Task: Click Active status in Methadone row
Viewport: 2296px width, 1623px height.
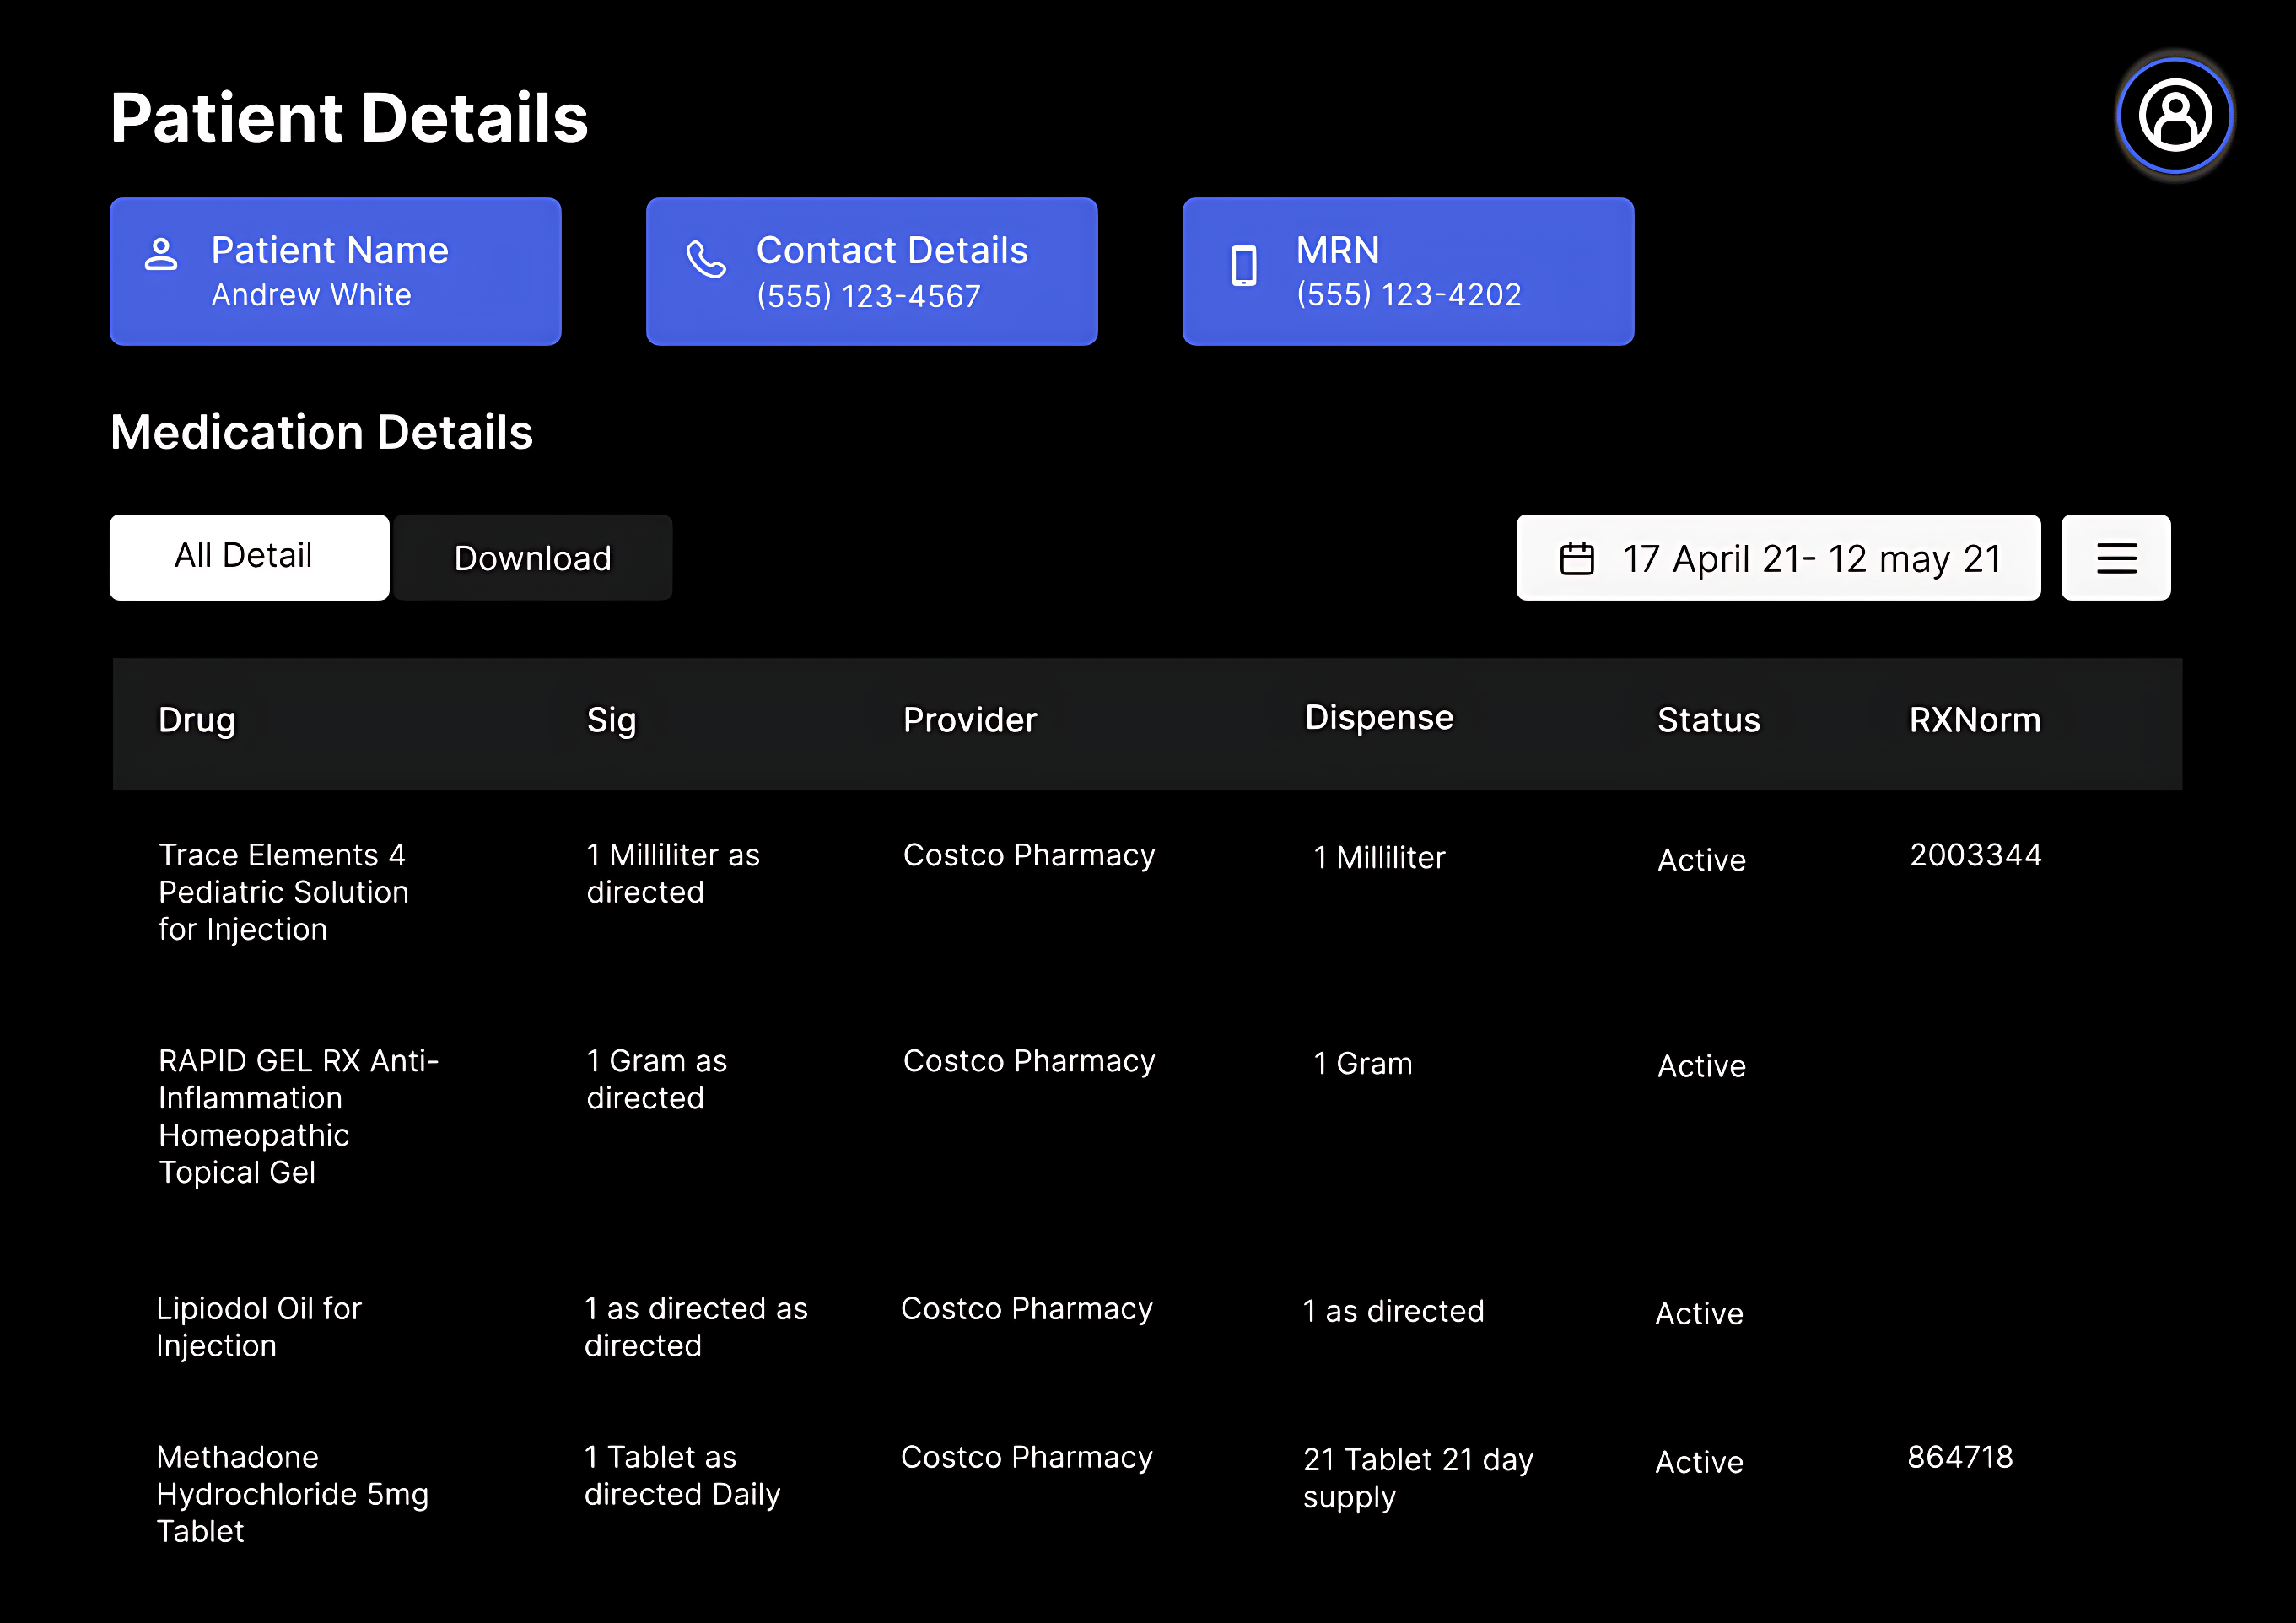Action: pyautogui.click(x=1699, y=1462)
